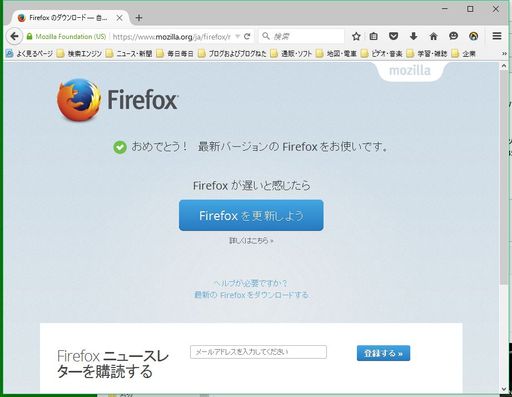Save page to Pocket icon

[394, 36]
